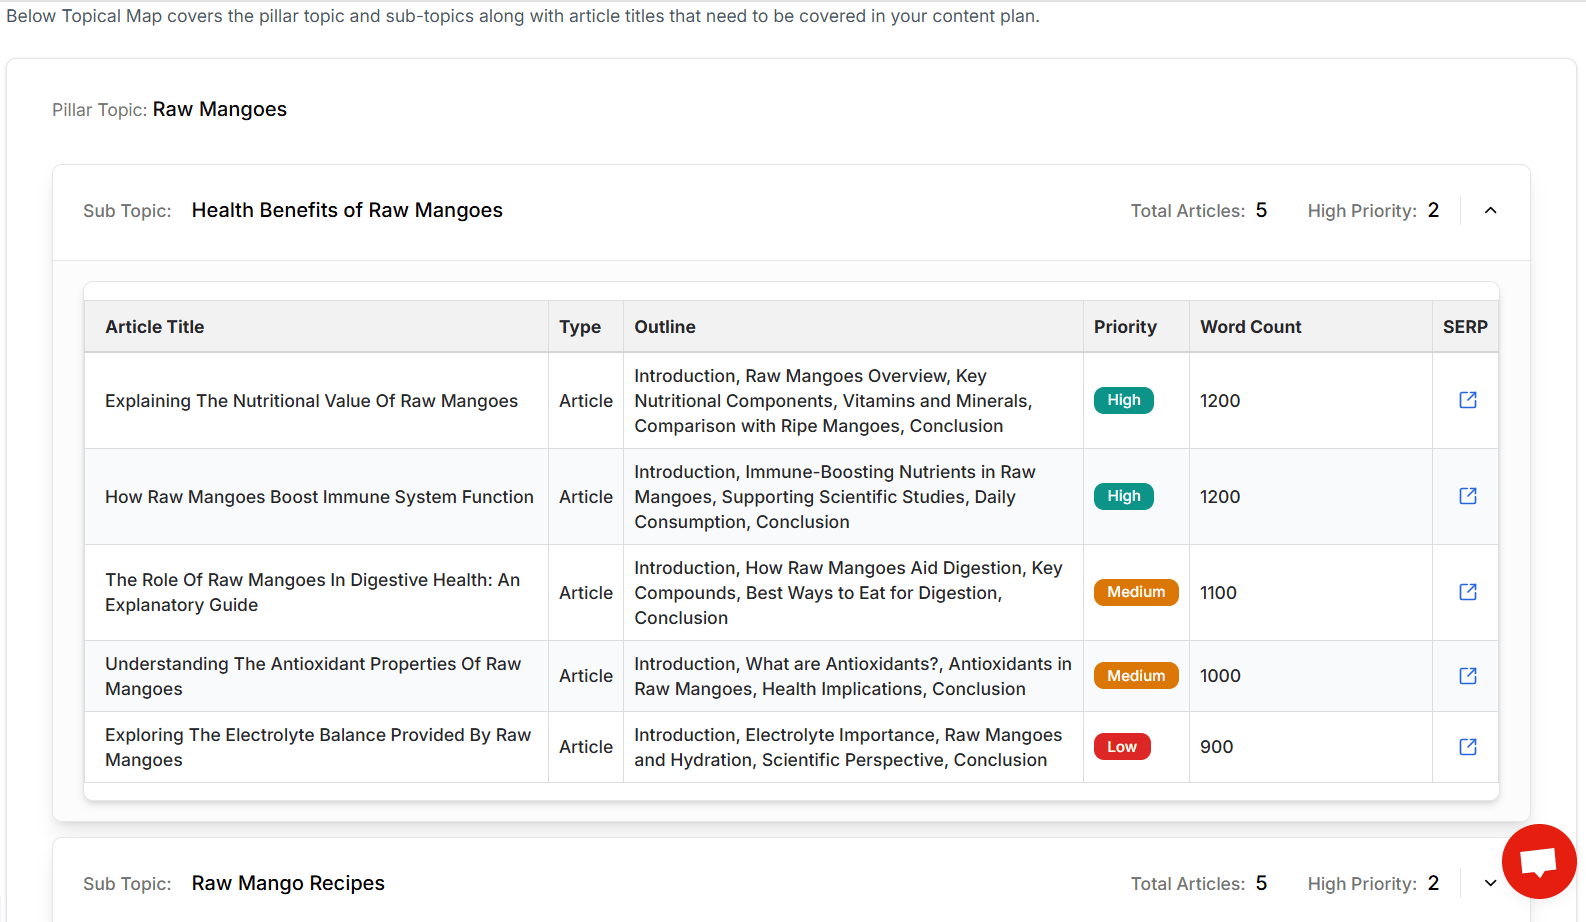Viewport: 1586px width, 922px height.
Task: Click 'Explaining The Nutritional Value Of Raw Mangoes' title
Action: (311, 401)
